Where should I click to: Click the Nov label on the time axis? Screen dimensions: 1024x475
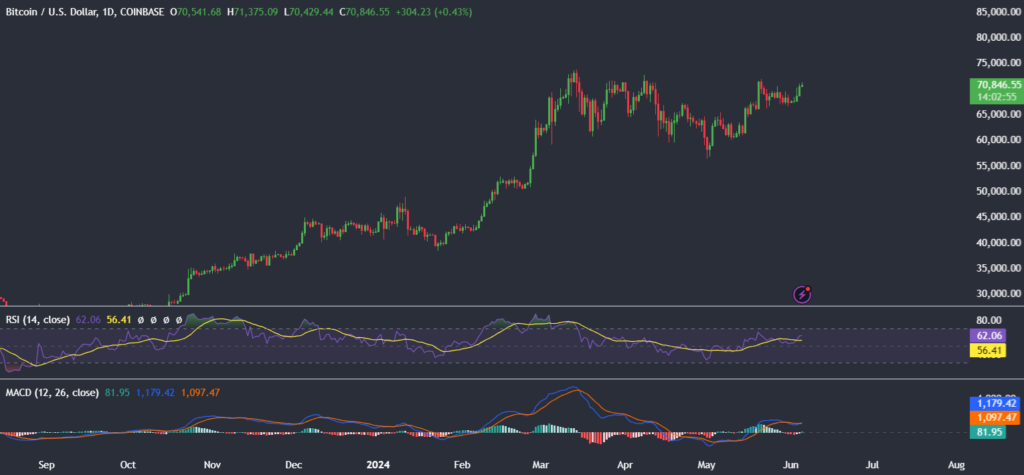(212, 465)
